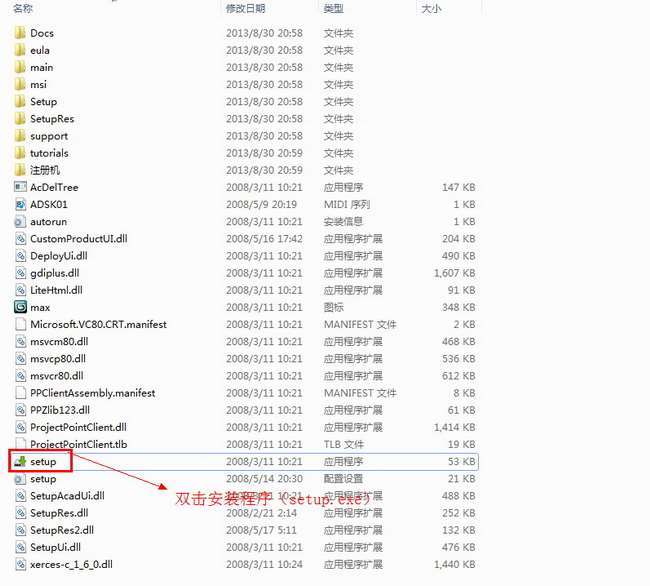Screen dimensions: 650x586
Task: Select the DeployUi.dll file icon
Action: [x=20, y=256]
